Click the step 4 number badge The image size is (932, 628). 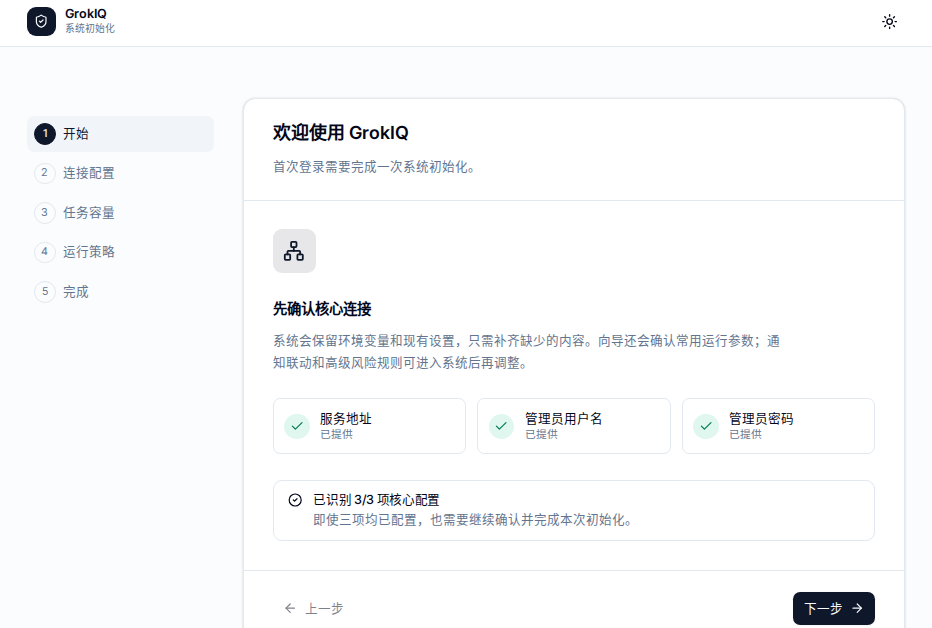(45, 252)
